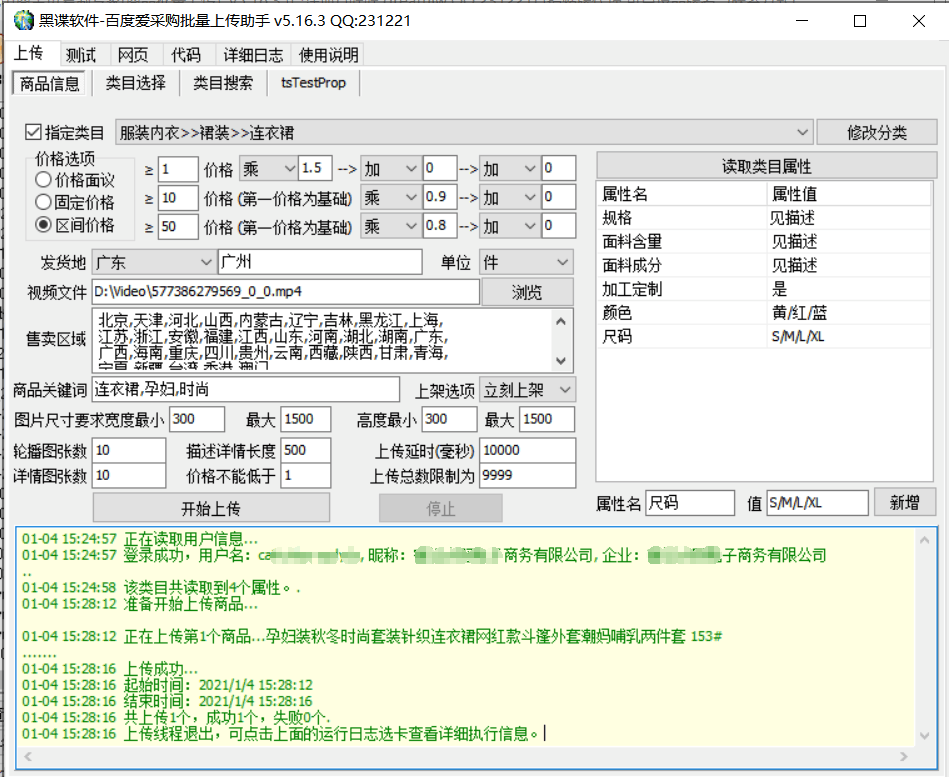
Task: Click the 1.5 multiplier field
Action: tap(315, 168)
